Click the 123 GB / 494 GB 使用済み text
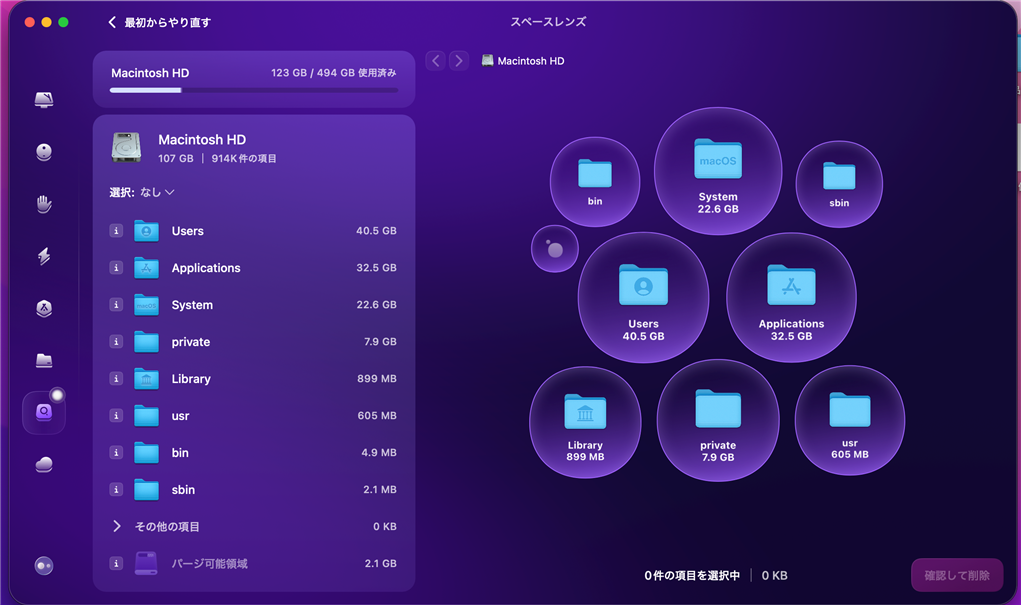The height and width of the screenshot is (605, 1021). [334, 73]
